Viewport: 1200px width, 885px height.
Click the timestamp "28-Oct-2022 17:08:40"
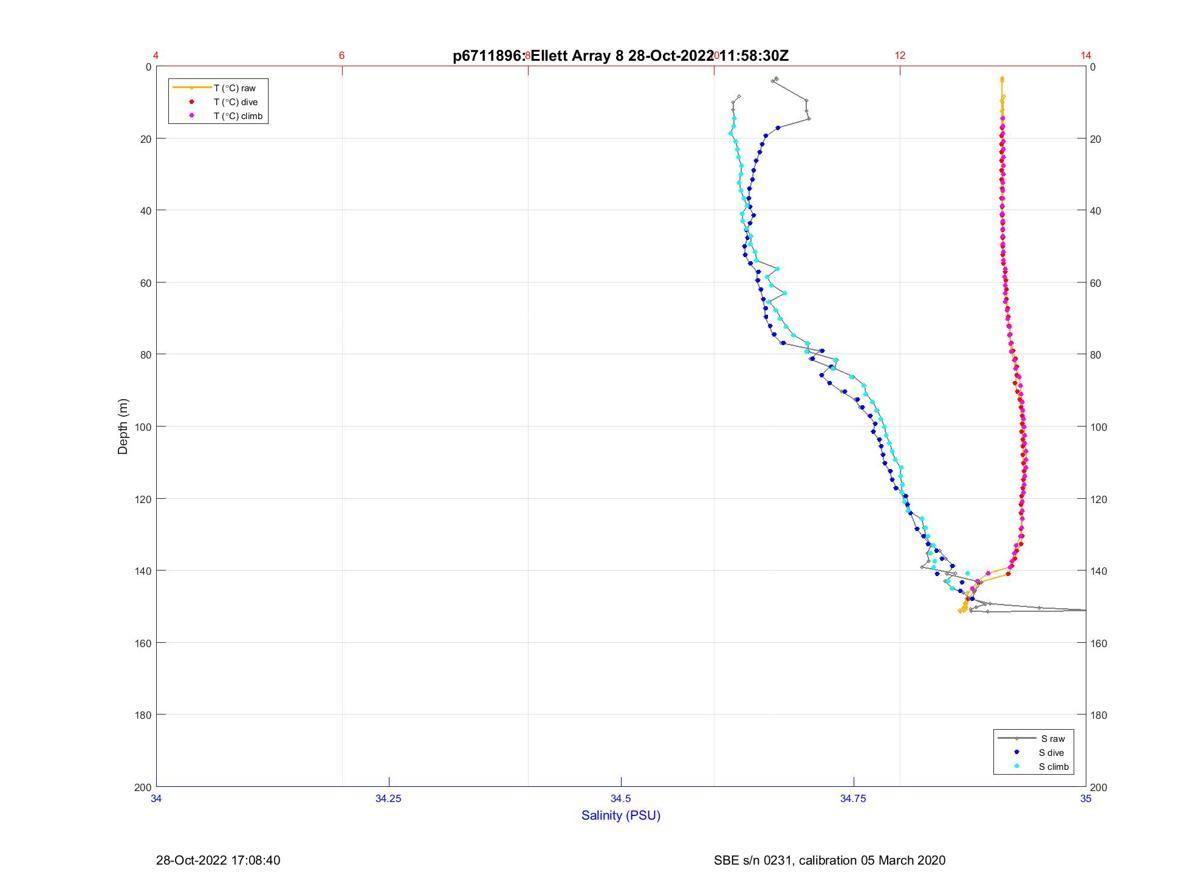pos(218,860)
